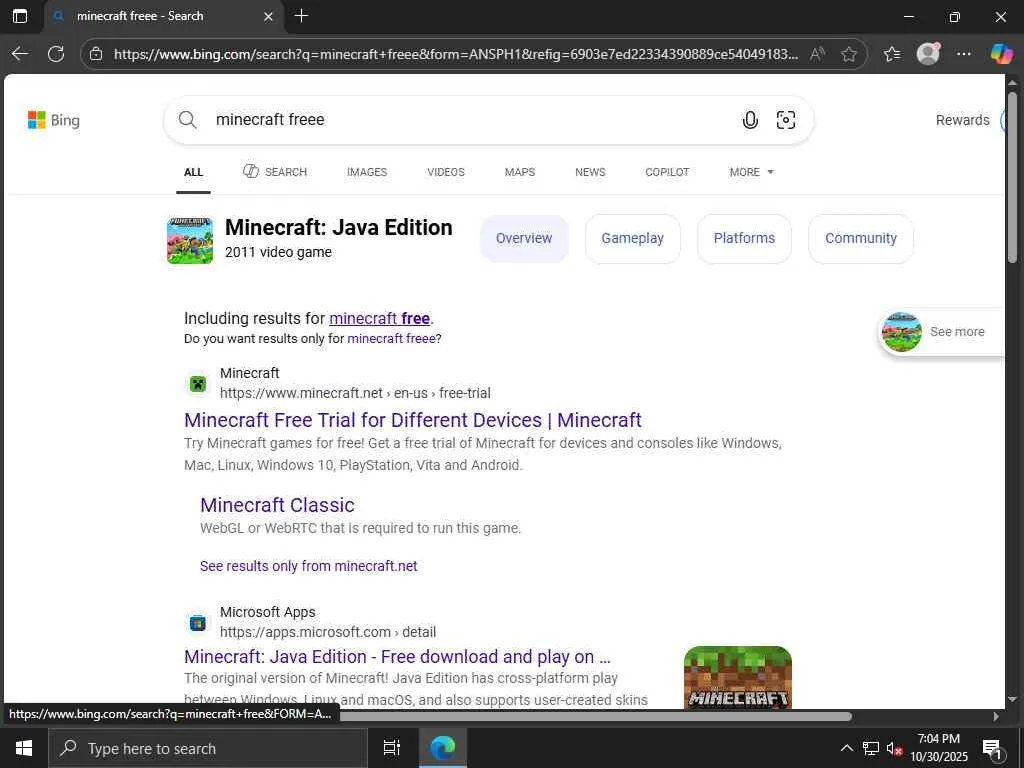Select the Overview pill
Viewport: 1024px width, 768px height.
point(524,238)
